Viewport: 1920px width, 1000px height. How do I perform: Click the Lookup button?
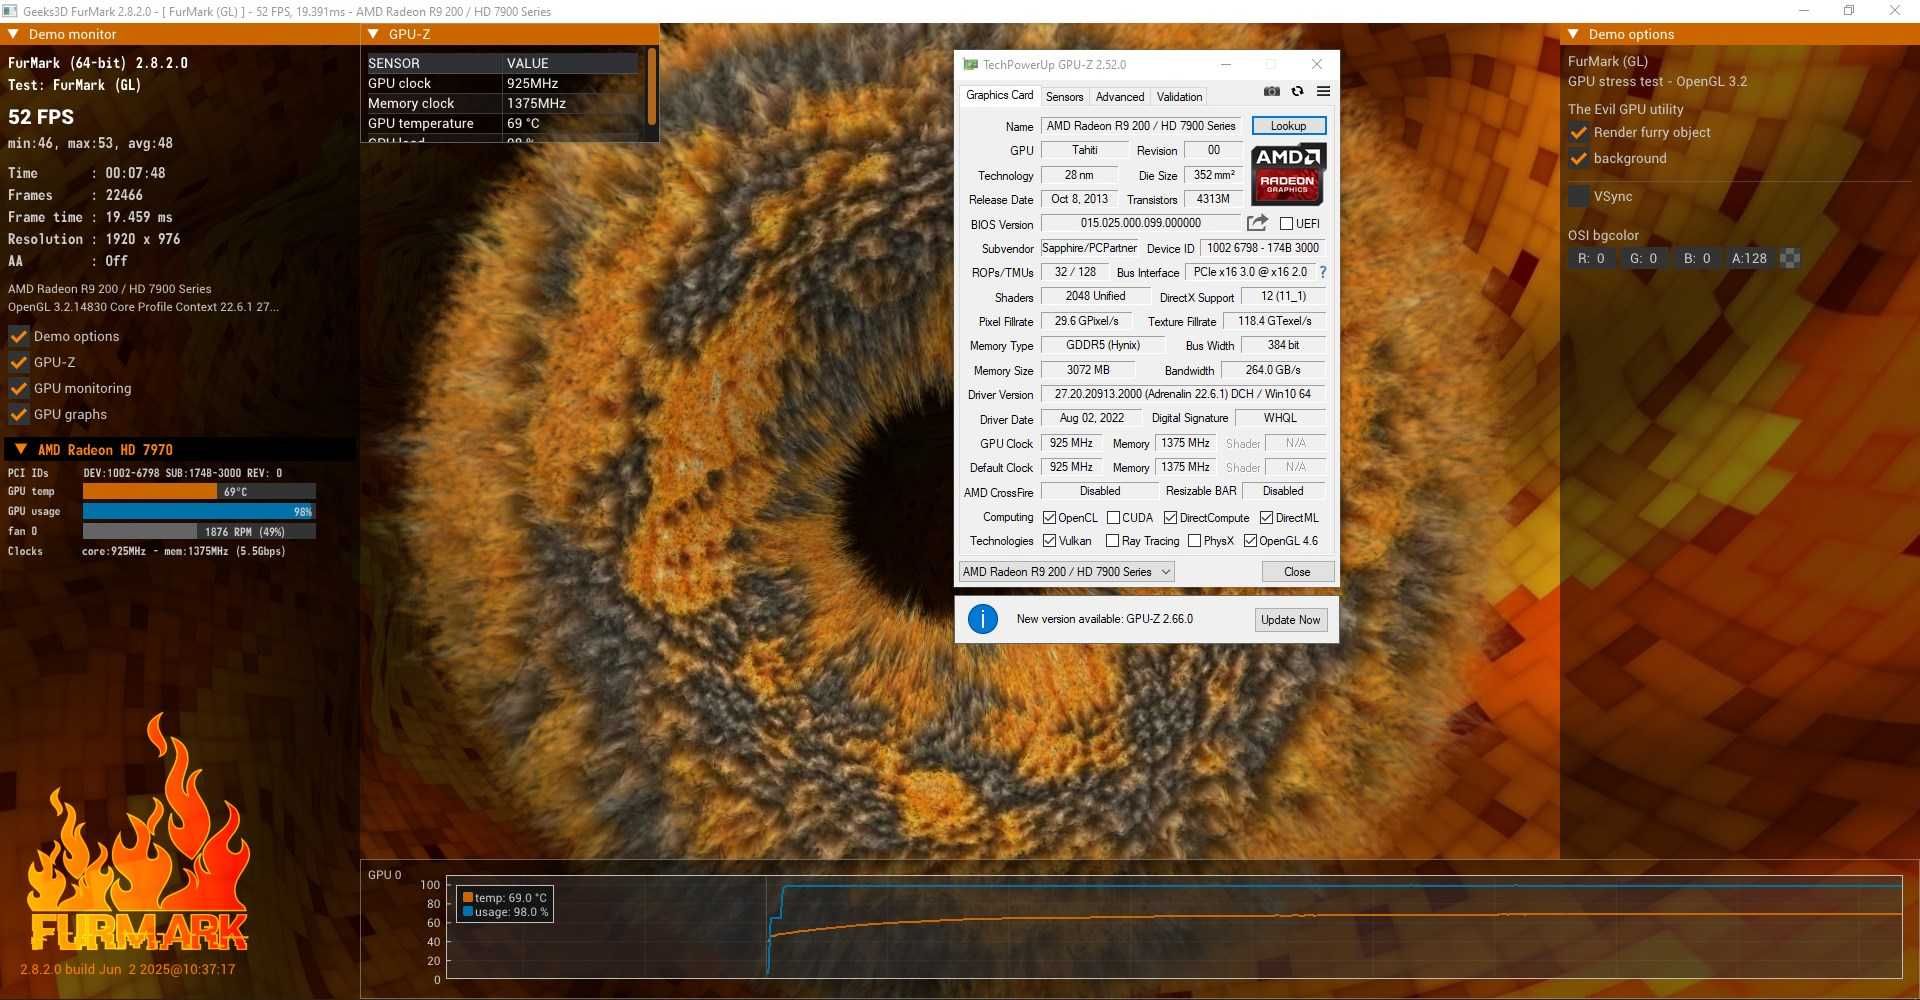tap(1288, 126)
